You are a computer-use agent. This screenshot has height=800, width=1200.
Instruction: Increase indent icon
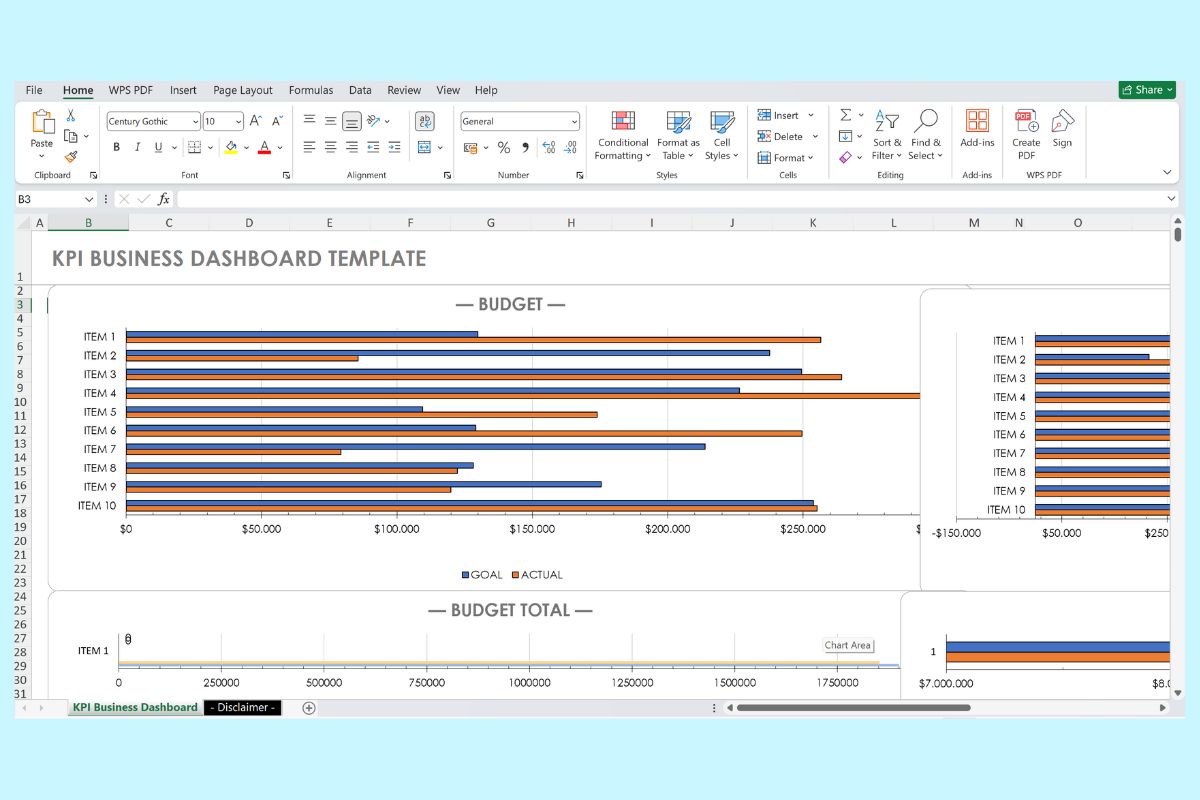395,147
